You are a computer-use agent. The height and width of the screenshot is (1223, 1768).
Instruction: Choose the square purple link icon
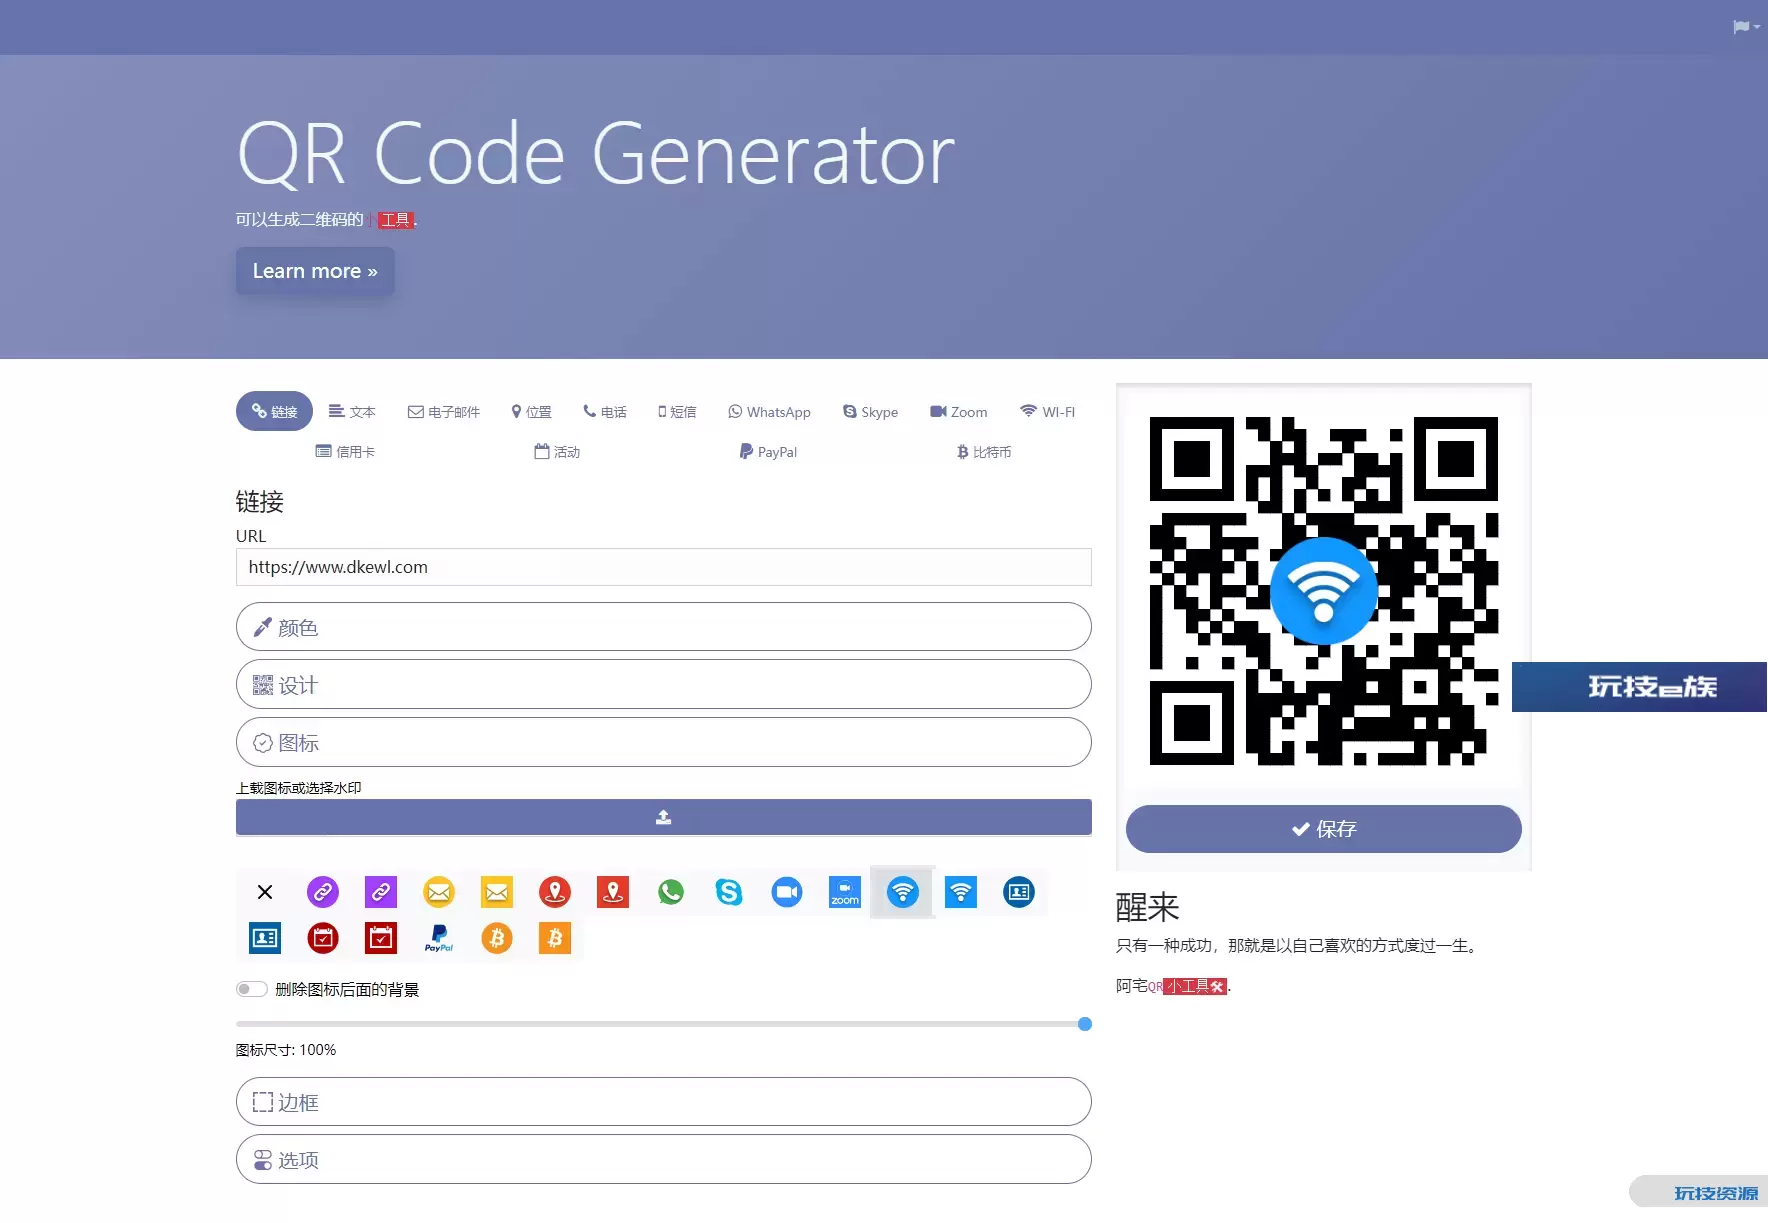tap(381, 892)
